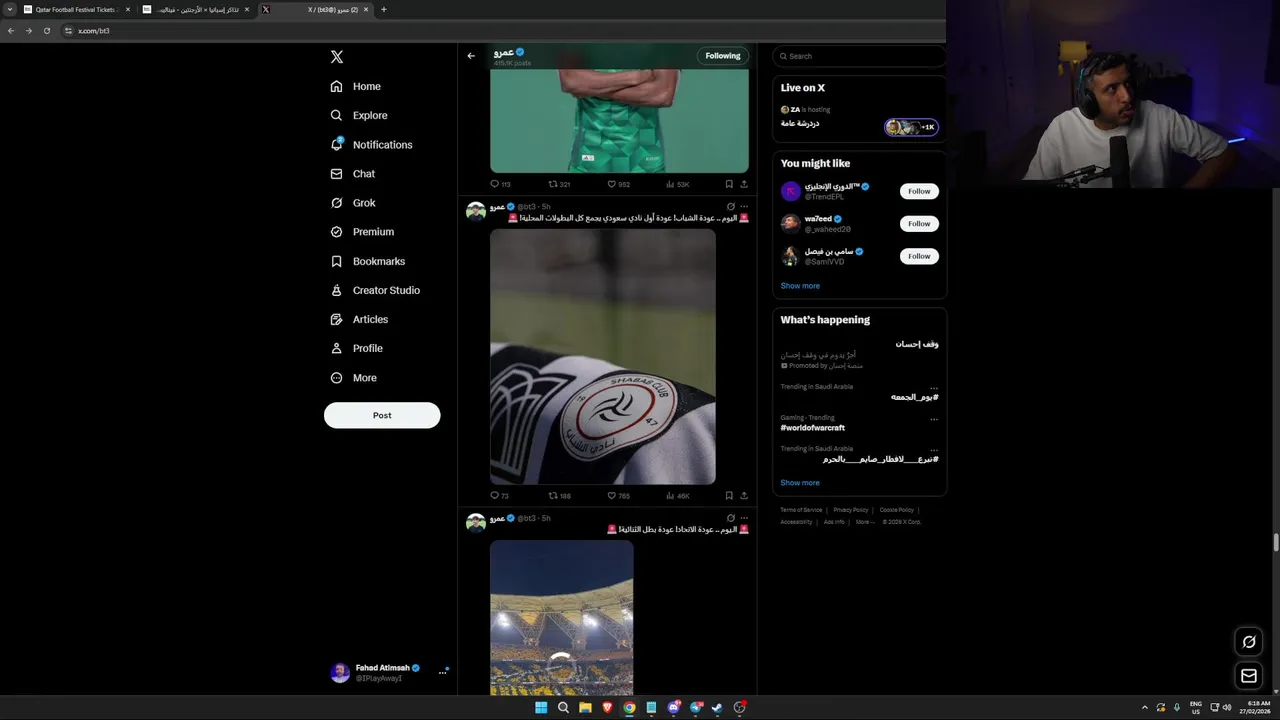1280x720 pixels.
Task: Go to Profile in the sidebar
Action: pyautogui.click(x=356, y=348)
